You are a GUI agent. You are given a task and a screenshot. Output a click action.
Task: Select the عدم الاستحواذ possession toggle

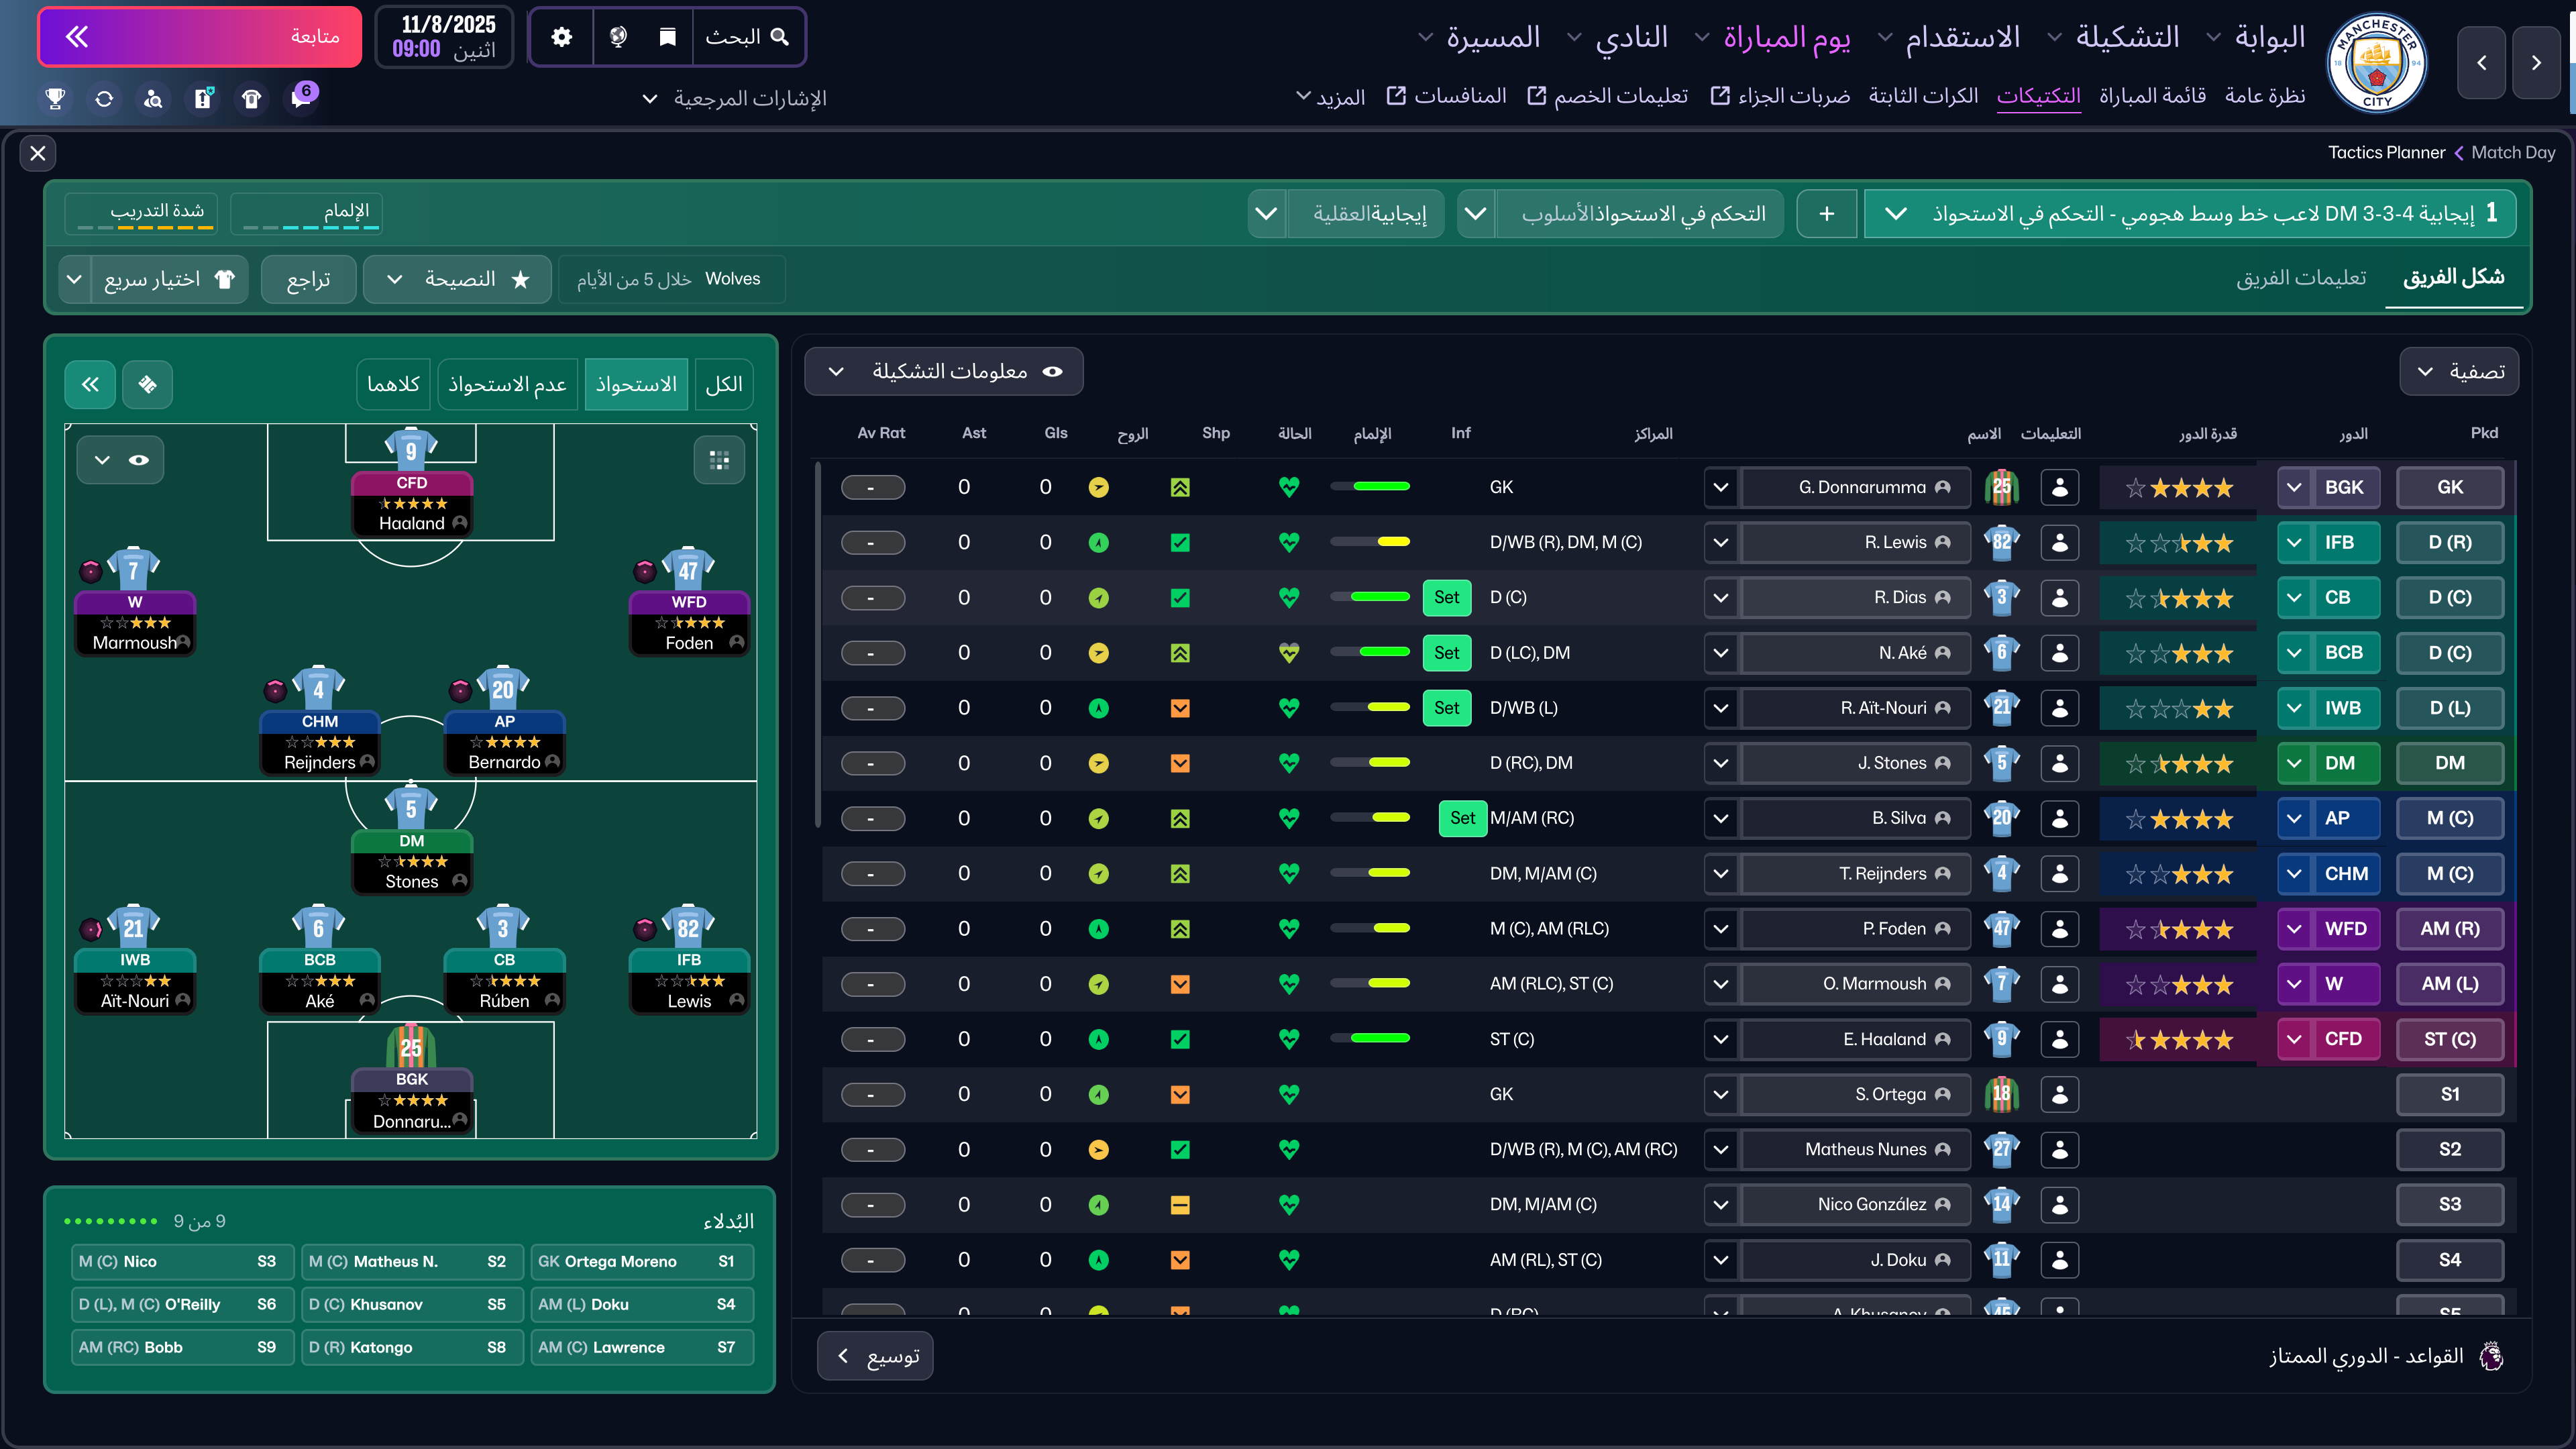pyautogui.click(x=507, y=384)
